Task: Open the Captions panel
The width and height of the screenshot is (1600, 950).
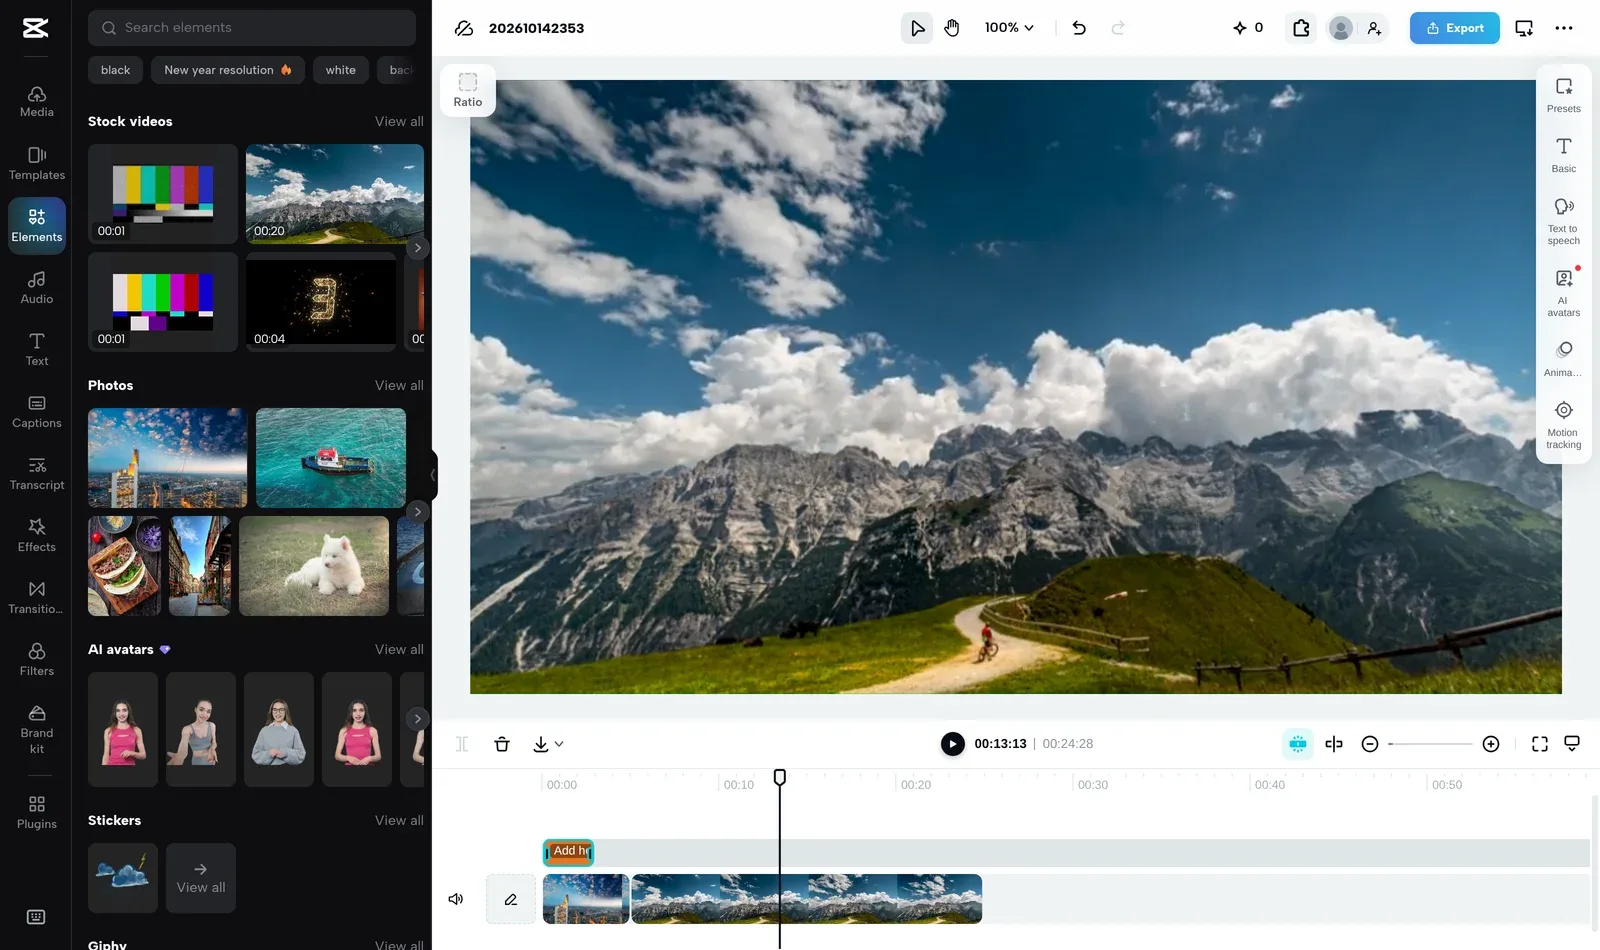Action: coord(36,411)
